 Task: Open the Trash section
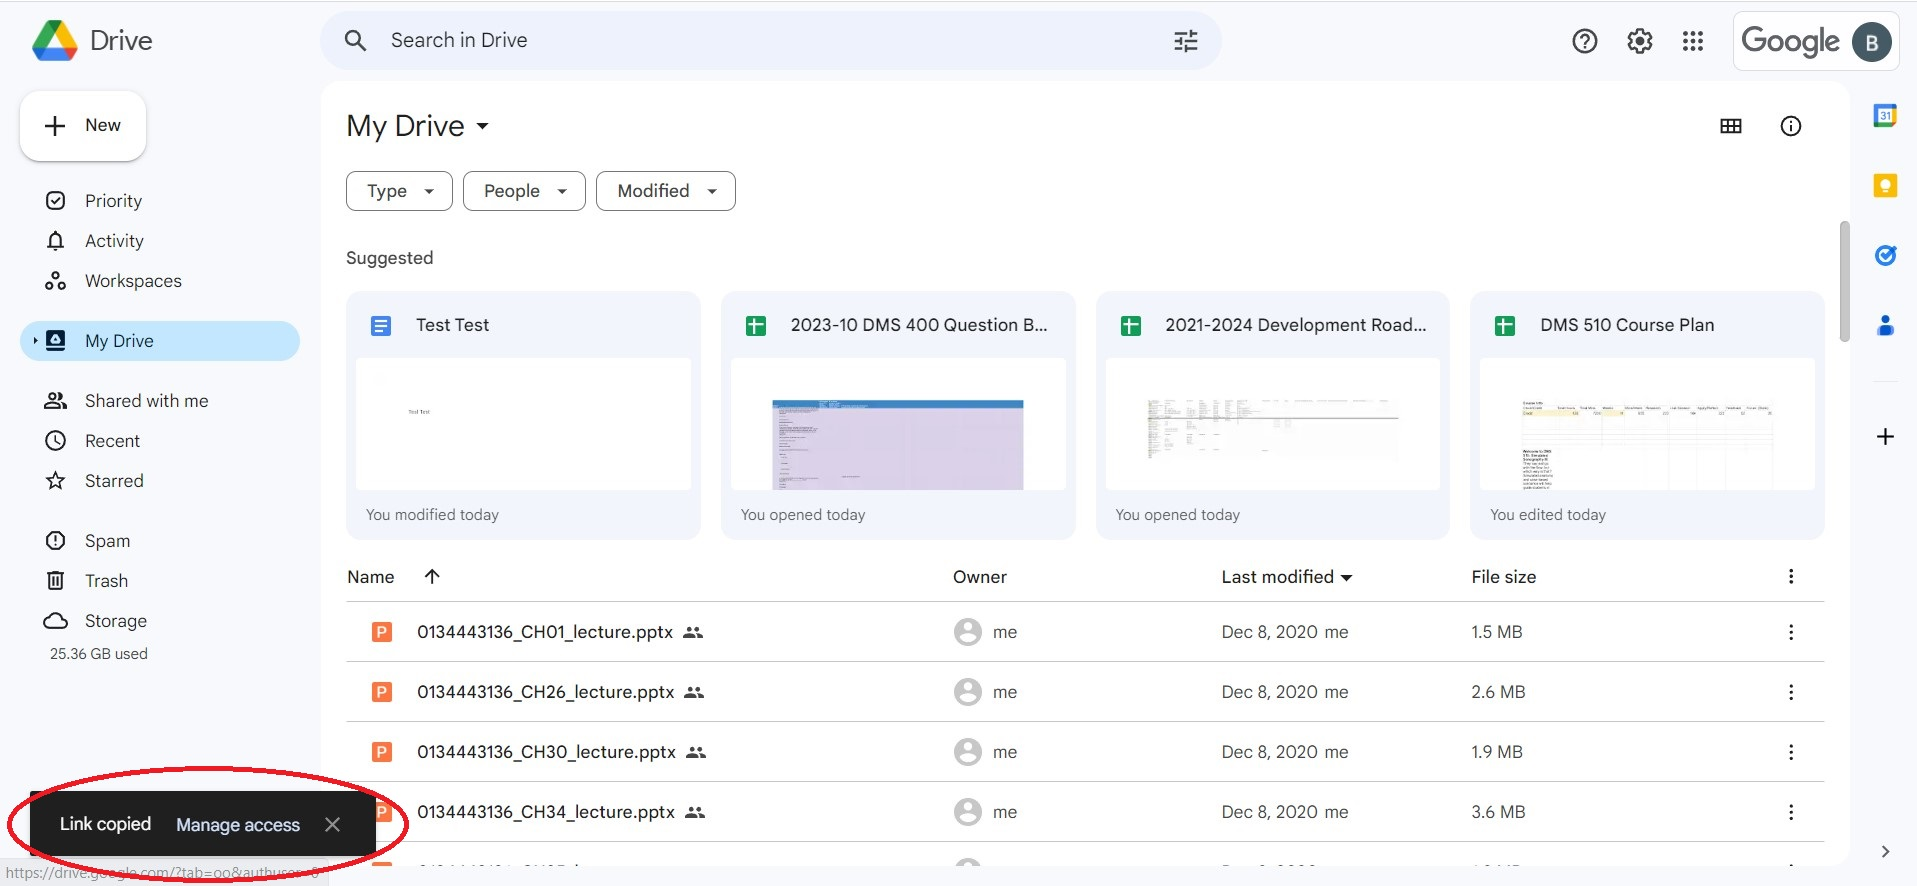tap(106, 581)
